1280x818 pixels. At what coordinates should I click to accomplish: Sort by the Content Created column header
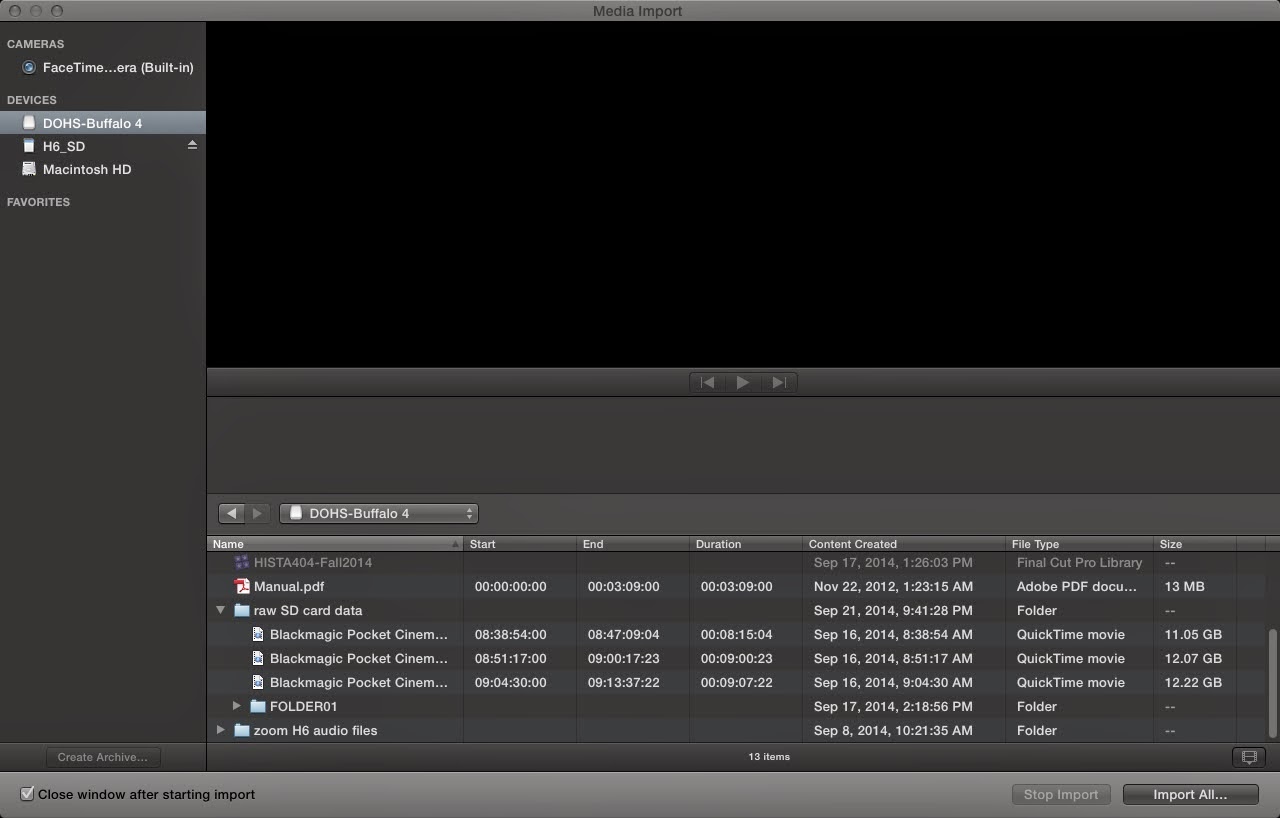tap(905, 544)
